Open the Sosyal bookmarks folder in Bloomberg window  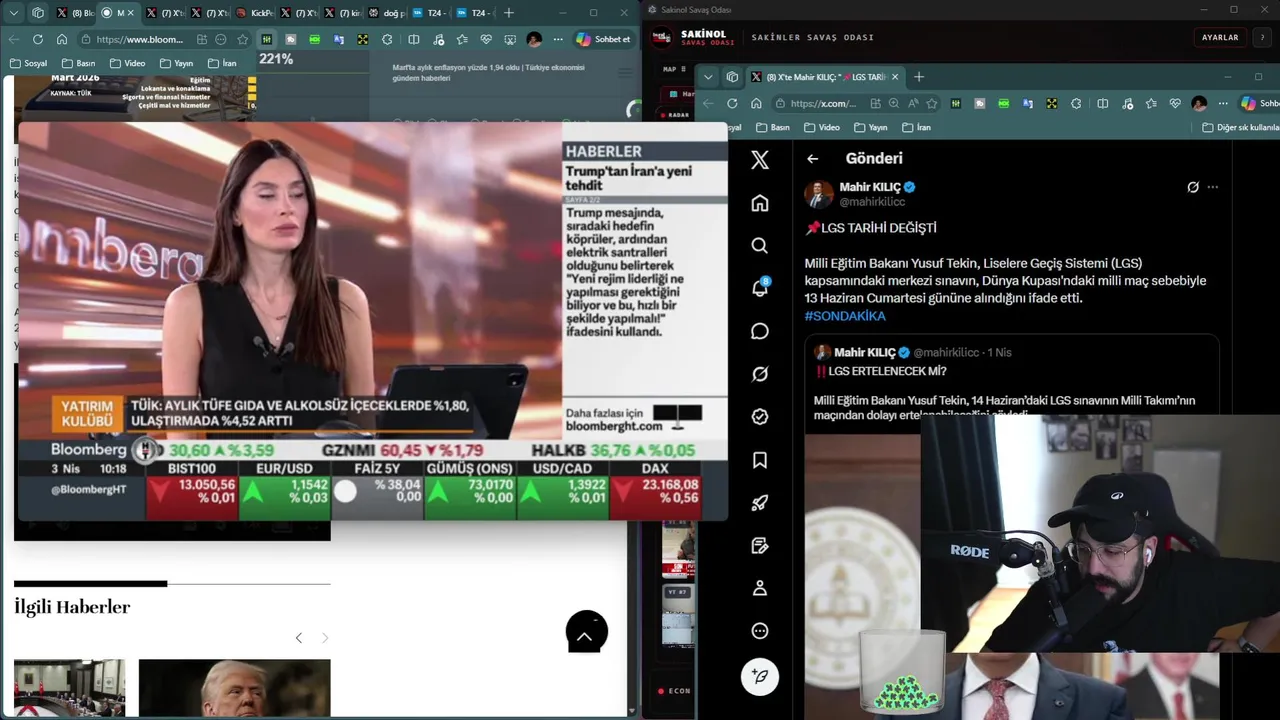tap(29, 63)
